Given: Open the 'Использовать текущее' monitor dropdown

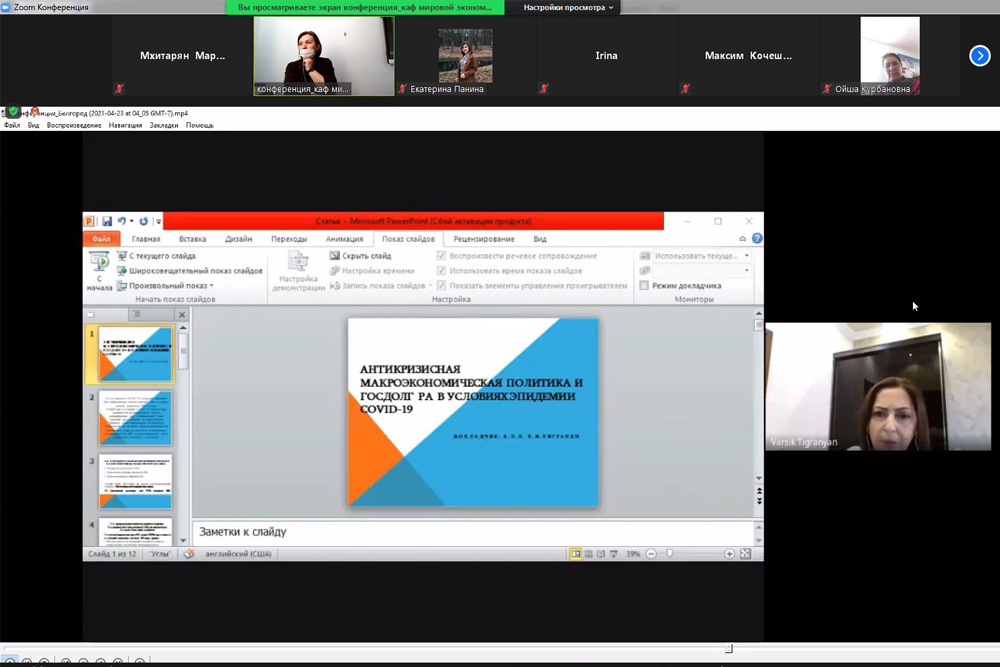Looking at the screenshot, I should pyautogui.click(x=746, y=256).
